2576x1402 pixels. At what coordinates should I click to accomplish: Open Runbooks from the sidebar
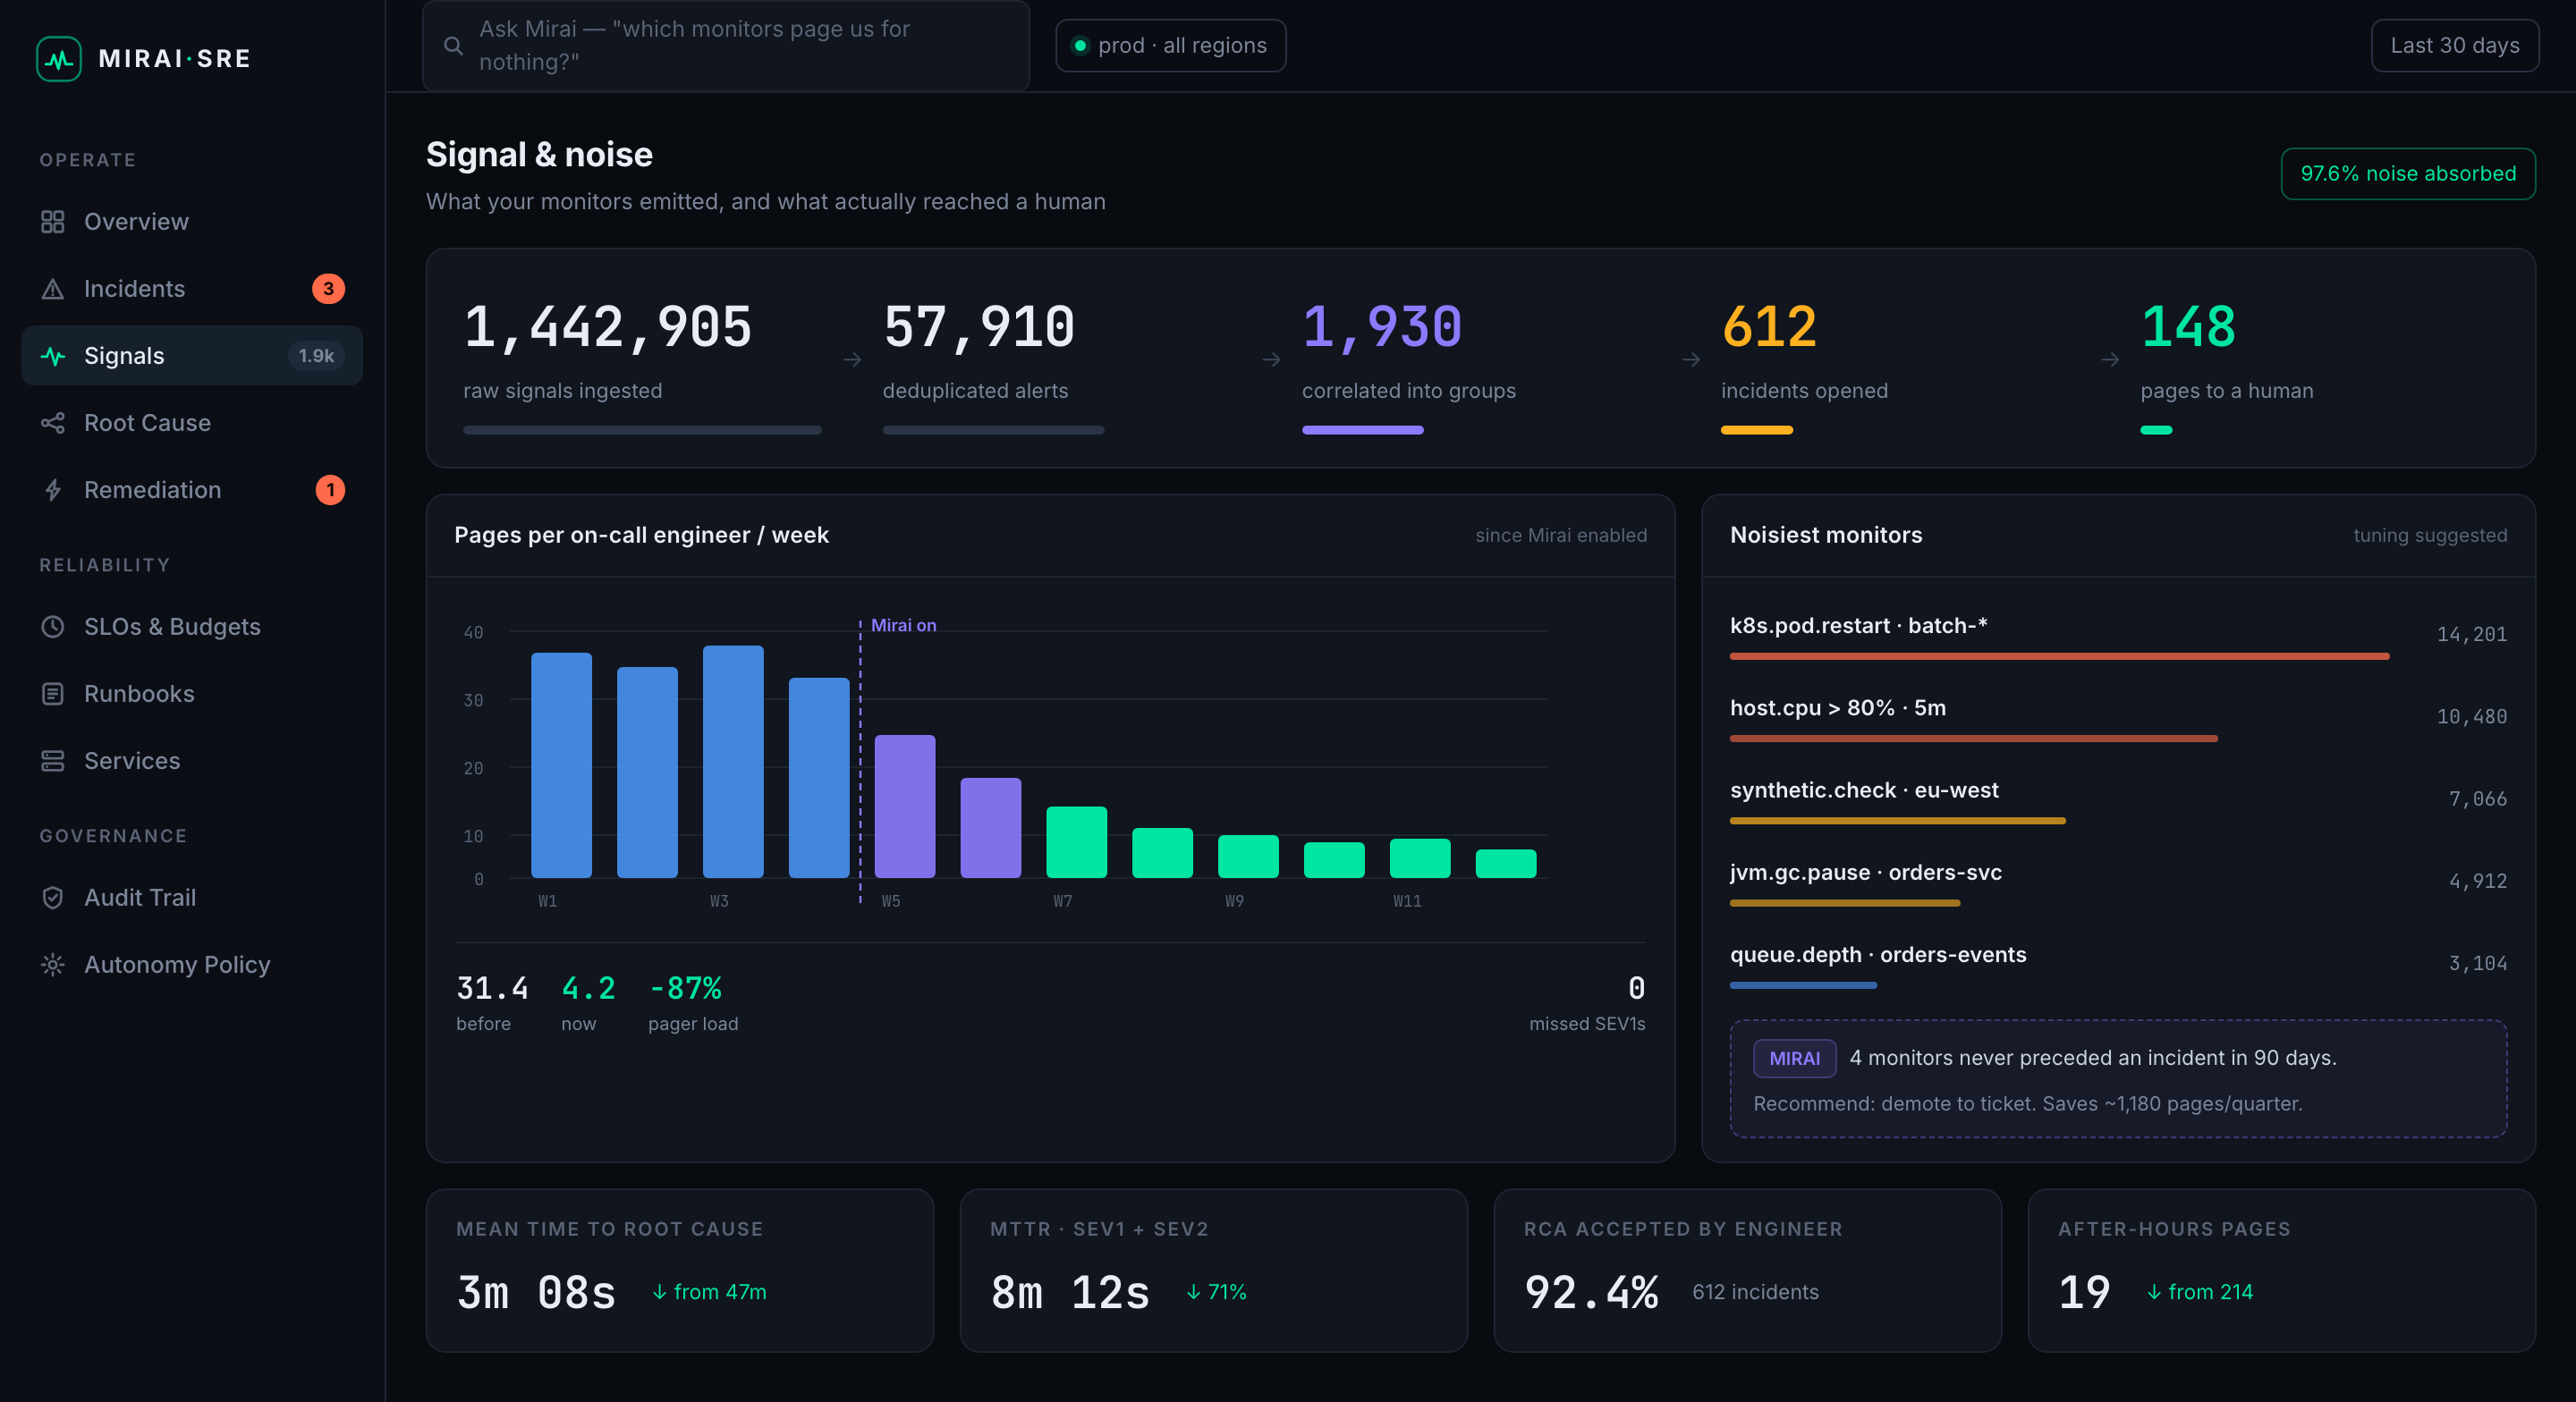(192, 694)
